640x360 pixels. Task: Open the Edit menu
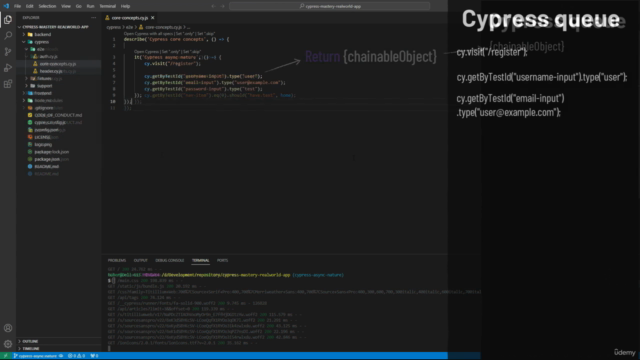(29, 6)
